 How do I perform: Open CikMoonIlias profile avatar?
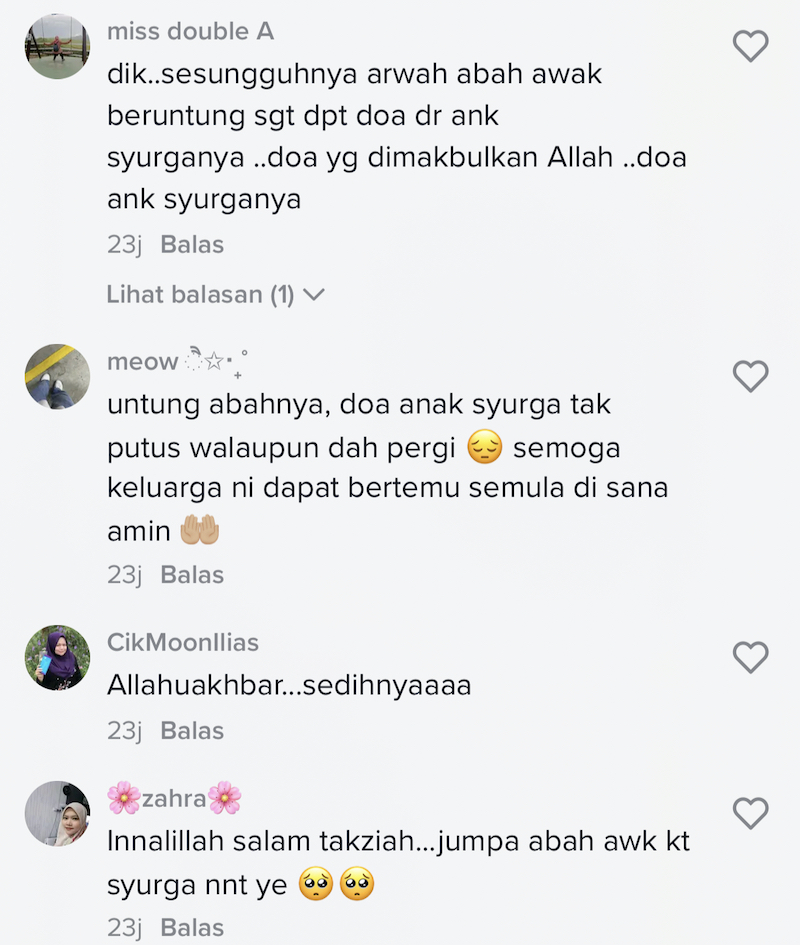click(57, 658)
